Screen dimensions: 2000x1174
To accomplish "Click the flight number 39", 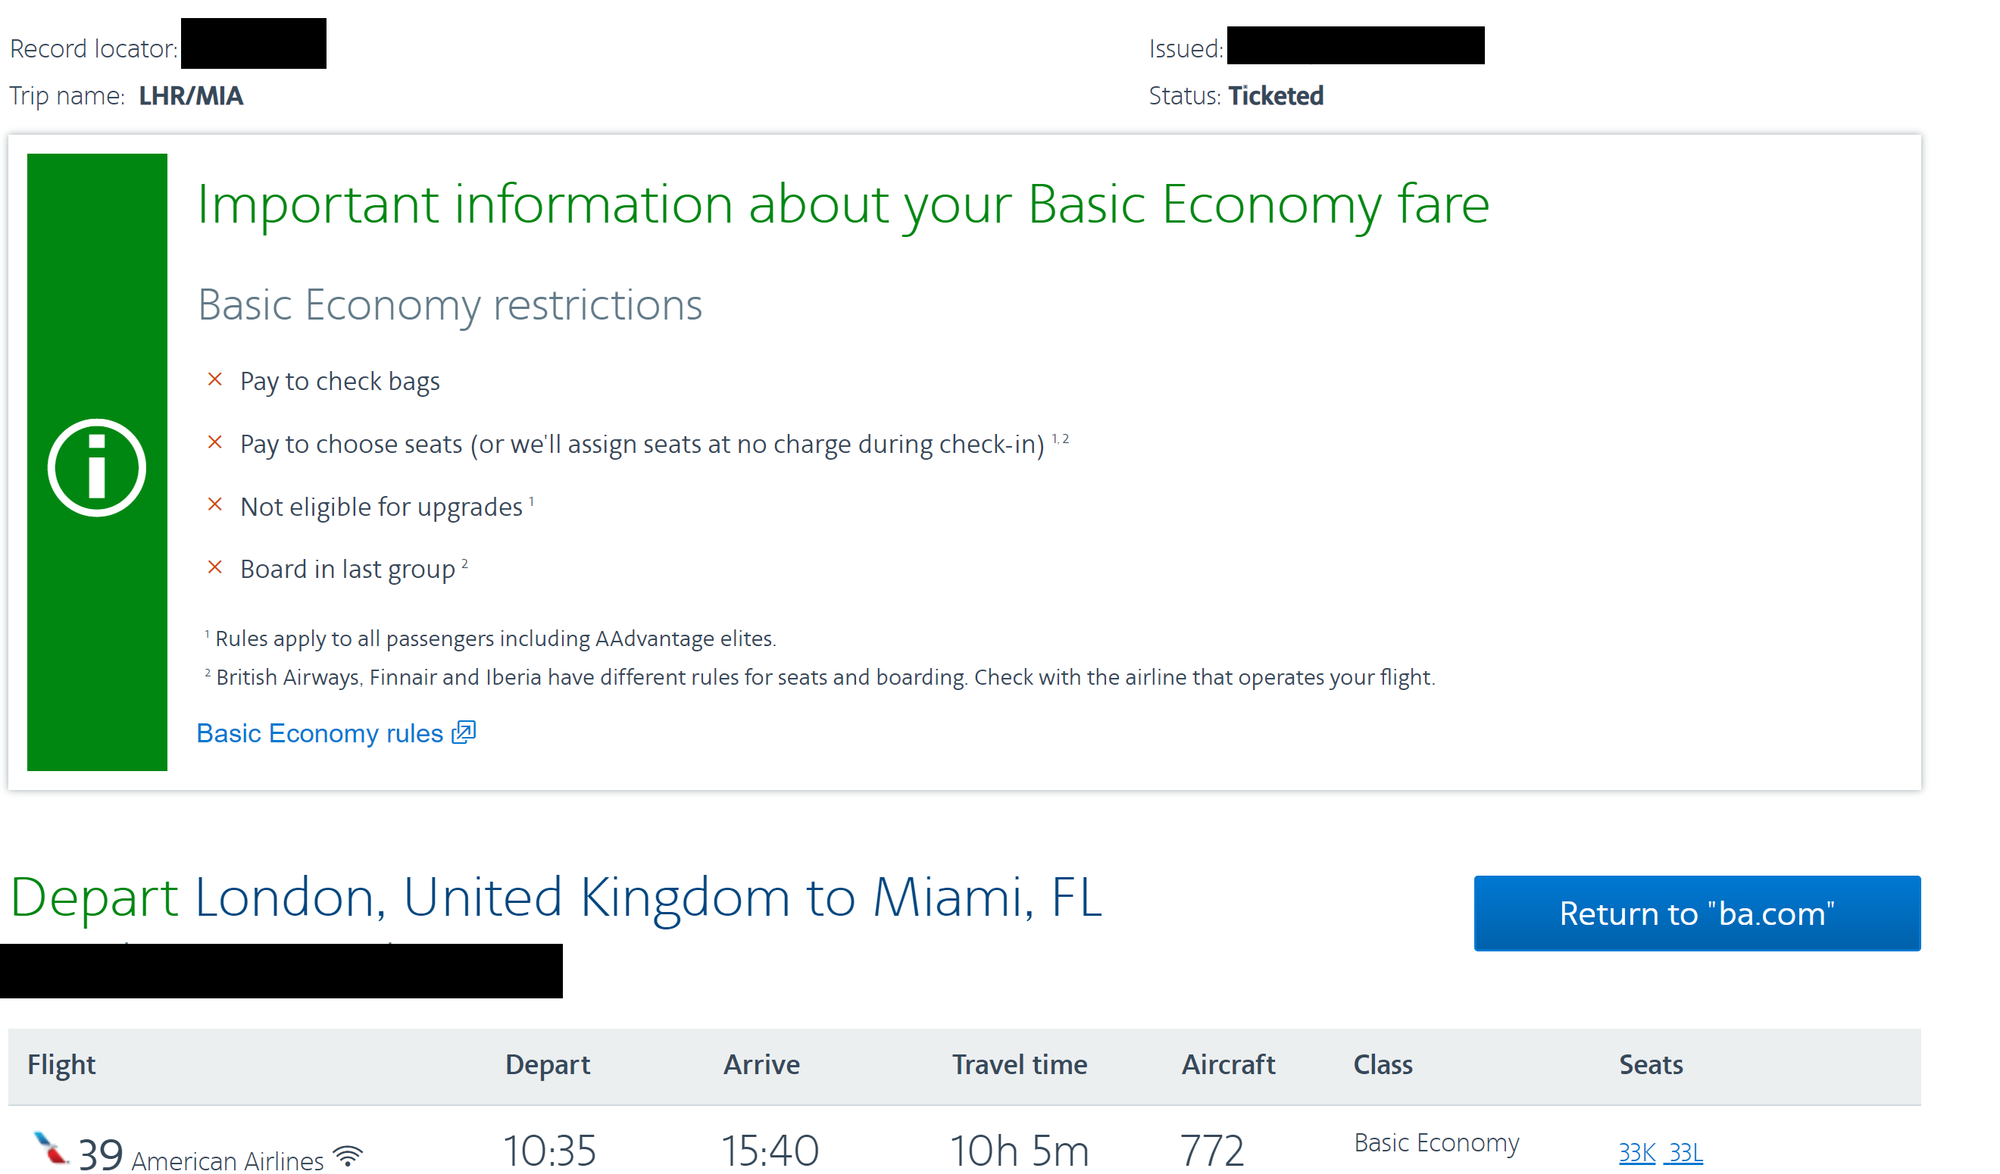I will [100, 1153].
